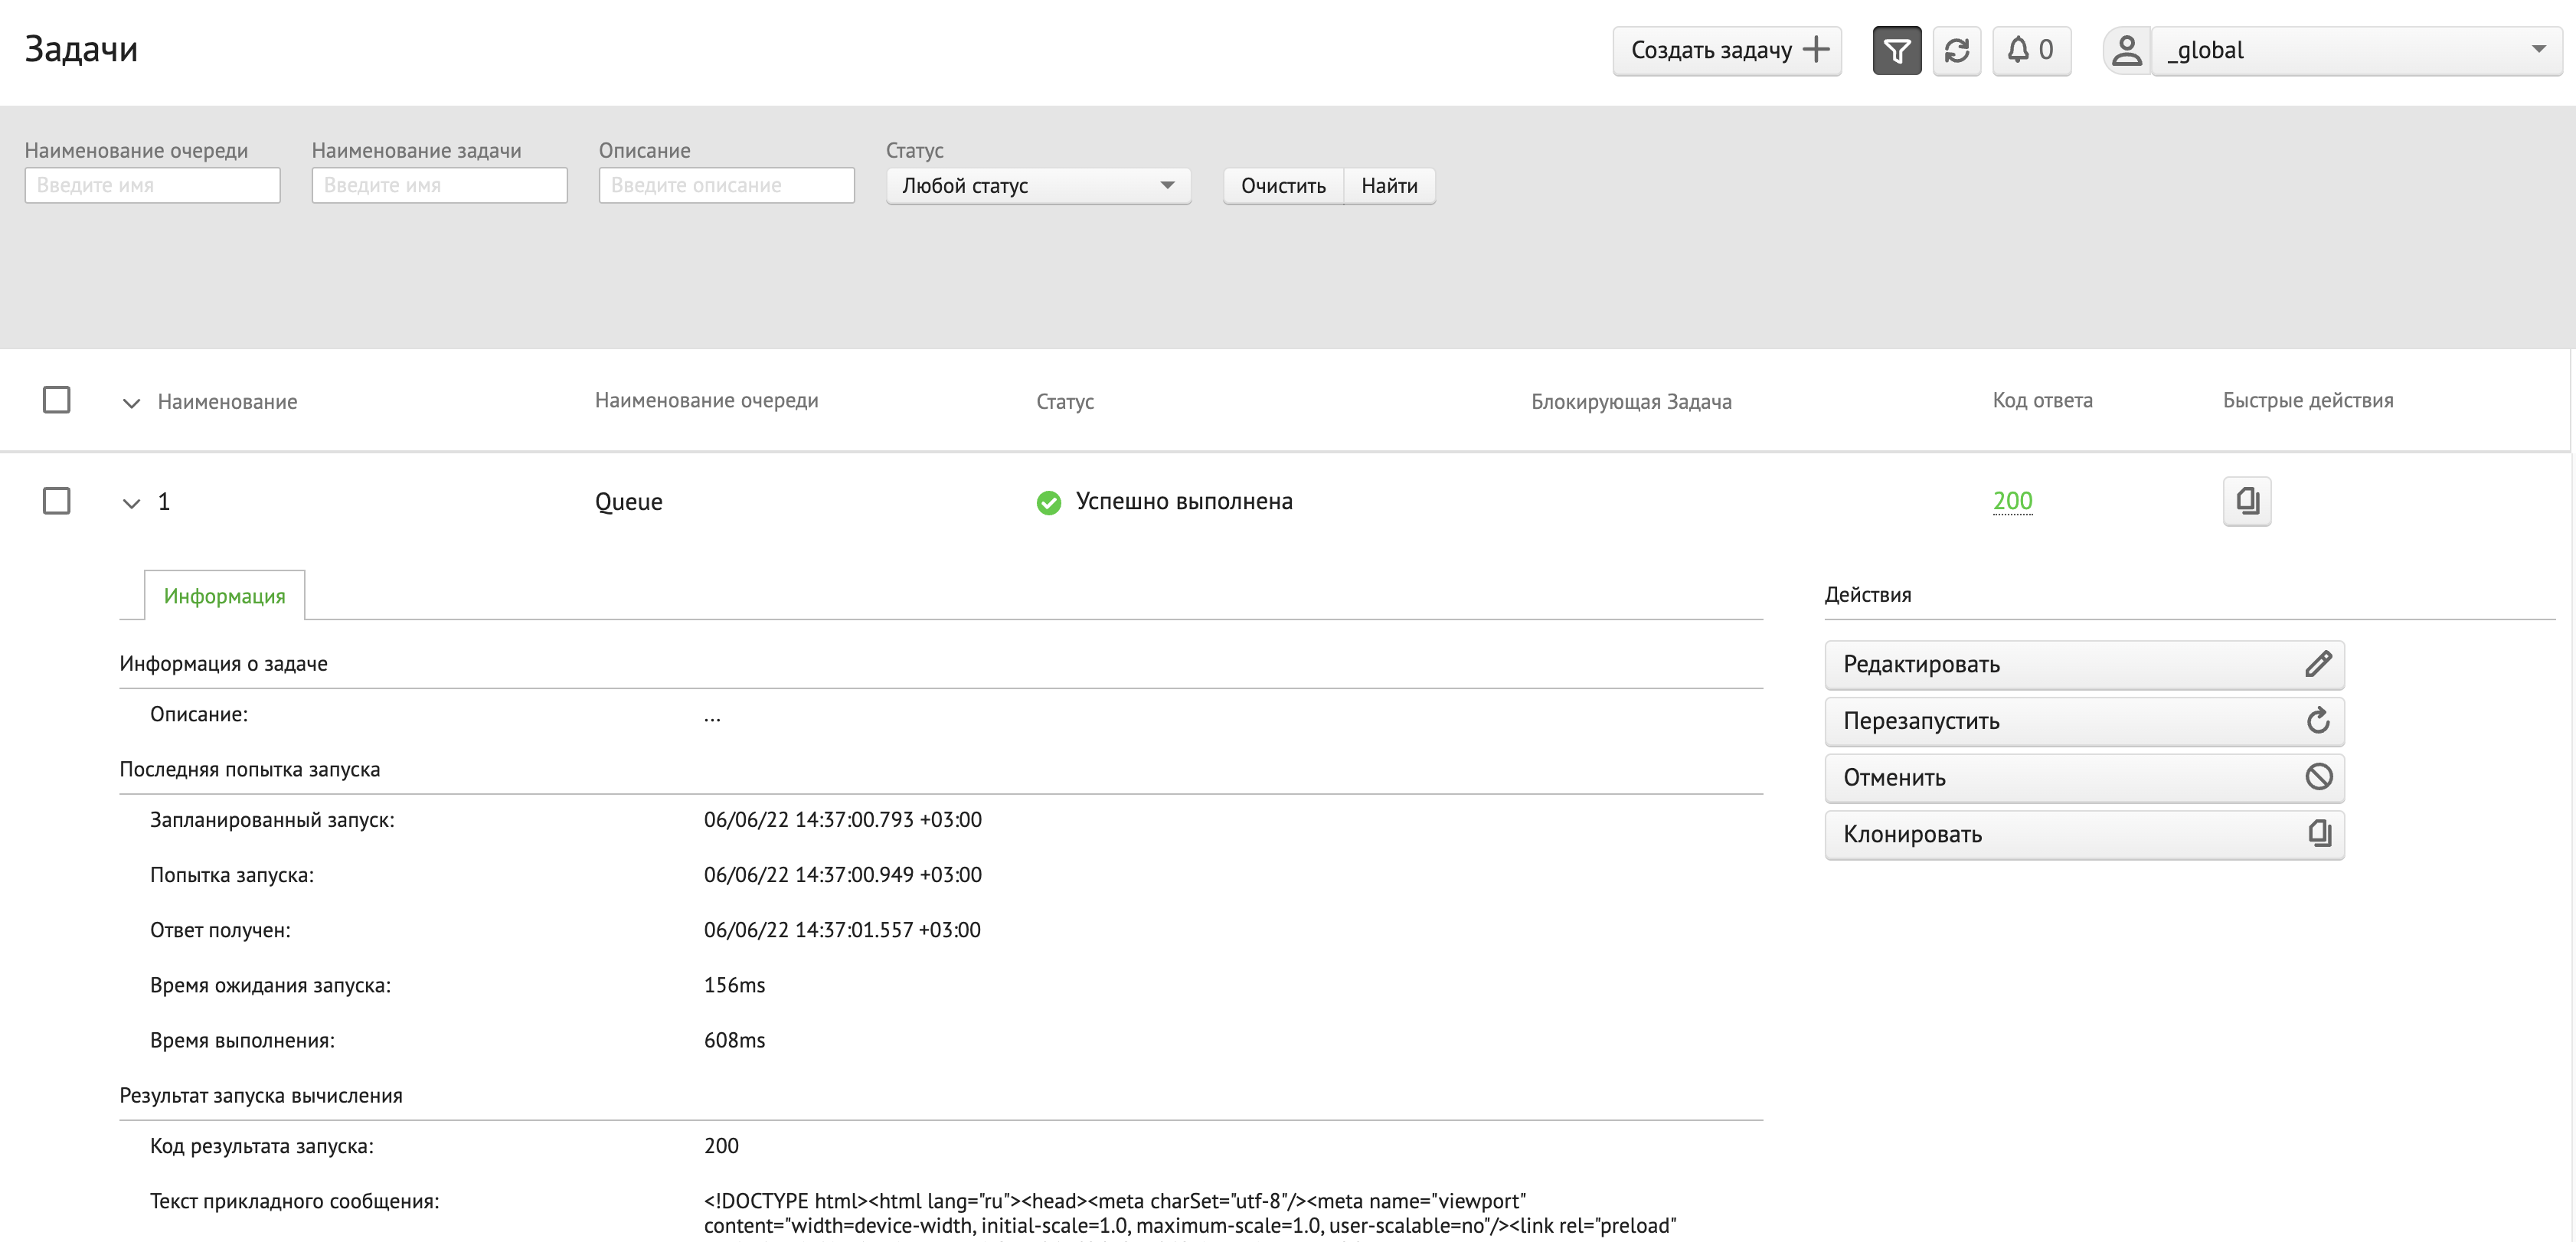
Task: Check the checkbox for task 1
Action: (x=57, y=501)
